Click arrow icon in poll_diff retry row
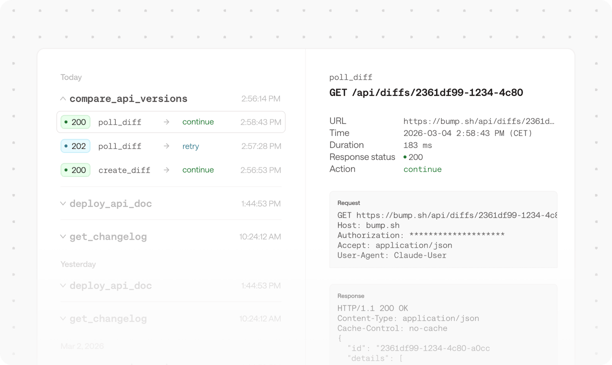Viewport: 612px width, 365px height. 167,146
